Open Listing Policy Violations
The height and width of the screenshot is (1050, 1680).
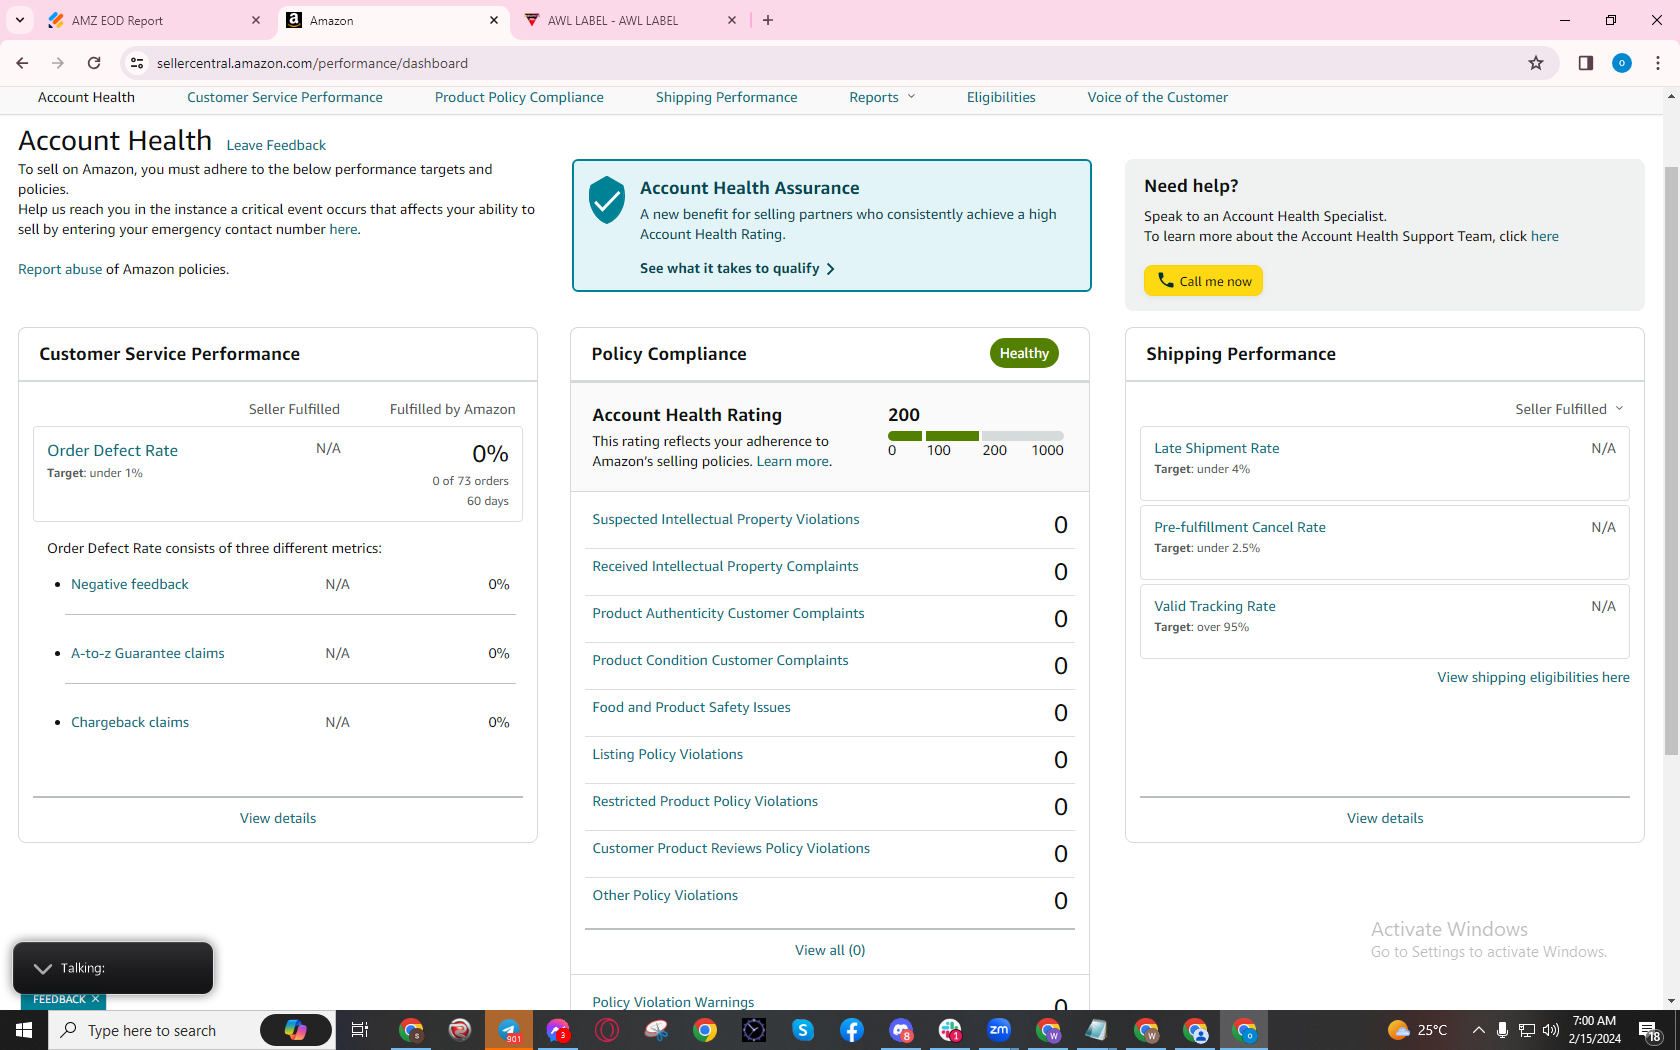pyautogui.click(x=667, y=754)
